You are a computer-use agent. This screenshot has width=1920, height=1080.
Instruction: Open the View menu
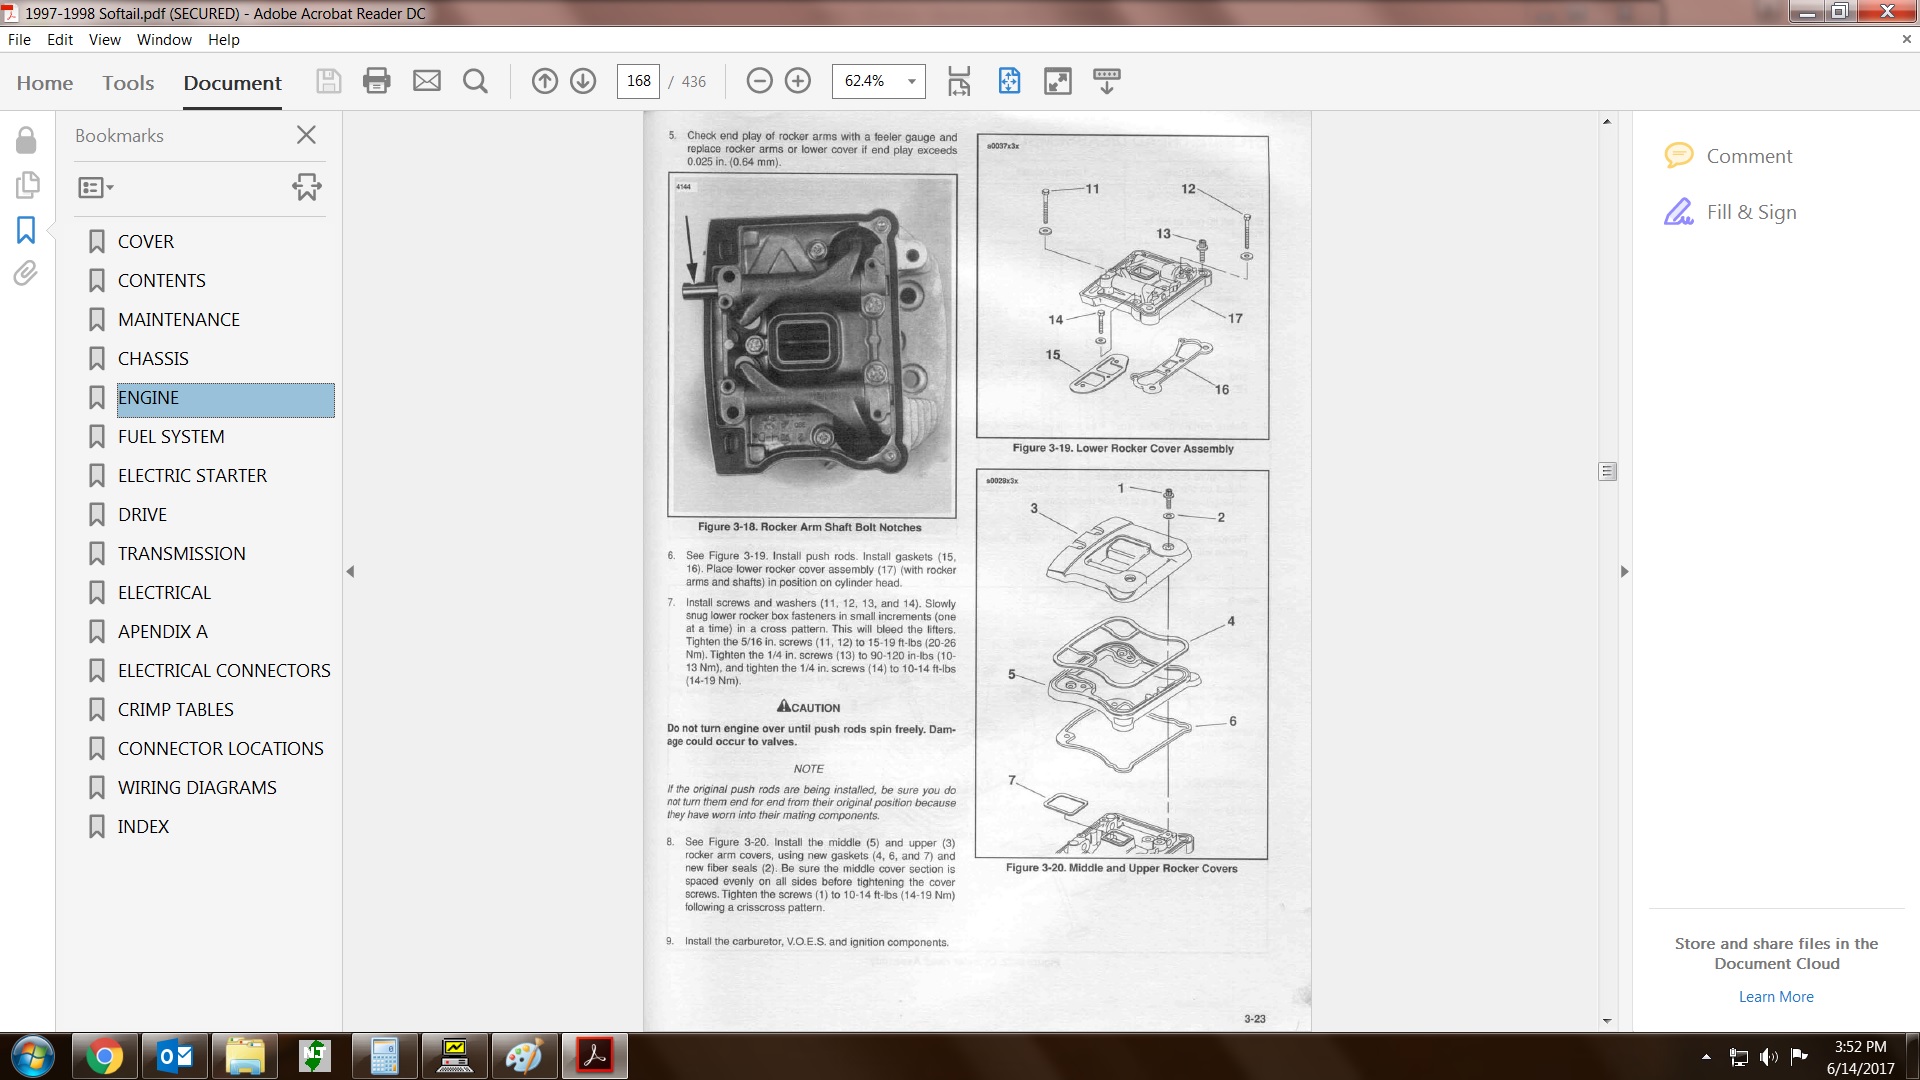coord(104,40)
